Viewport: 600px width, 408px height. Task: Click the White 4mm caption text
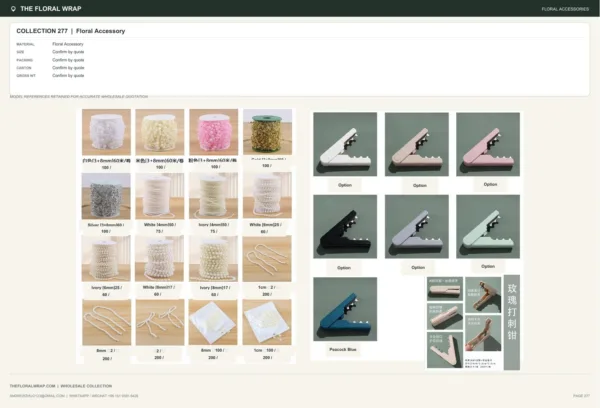160,225
